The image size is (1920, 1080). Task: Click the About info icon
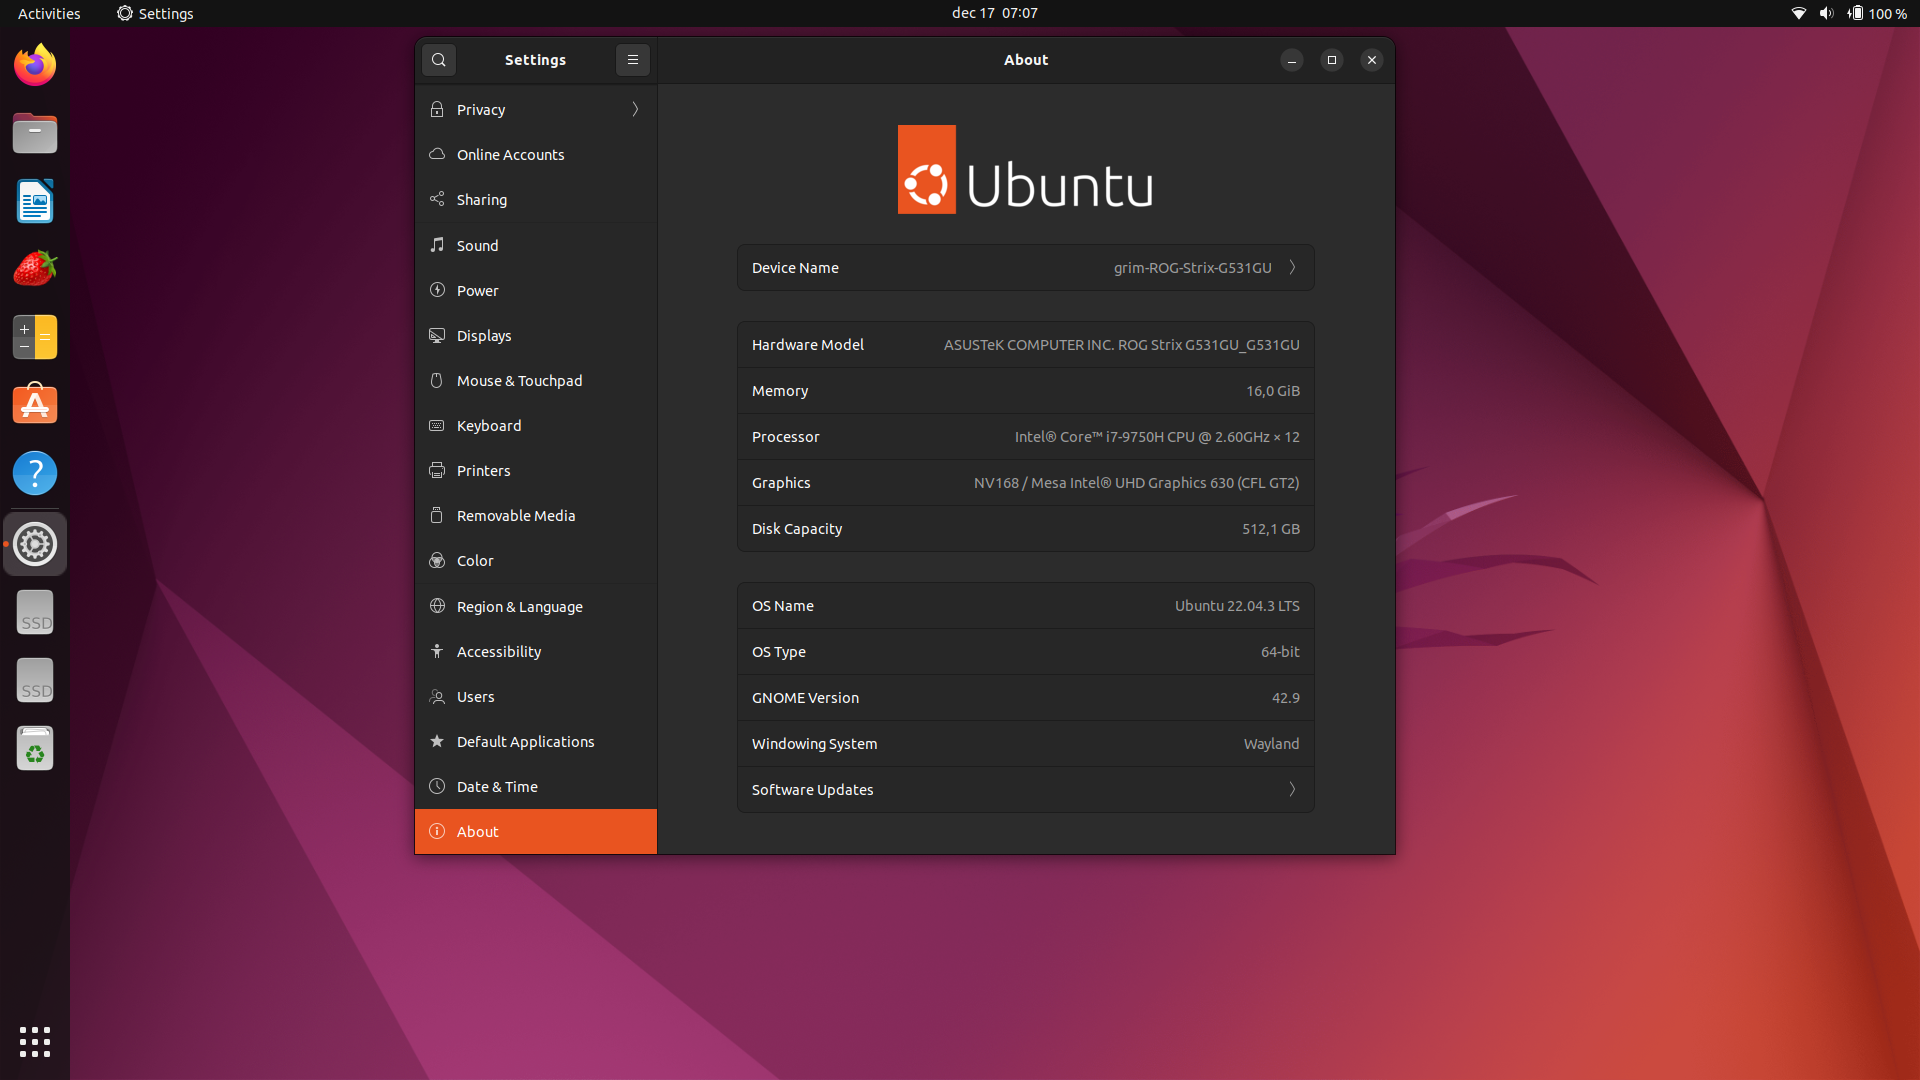[x=437, y=831]
